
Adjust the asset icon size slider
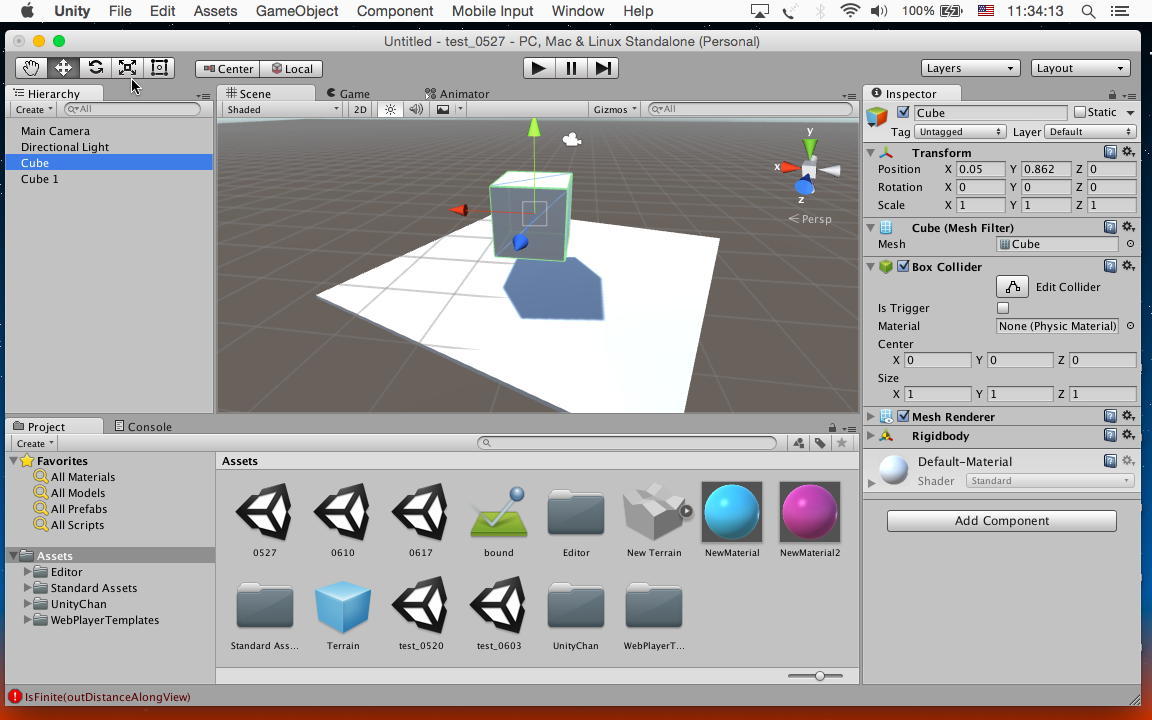coord(819,676)
